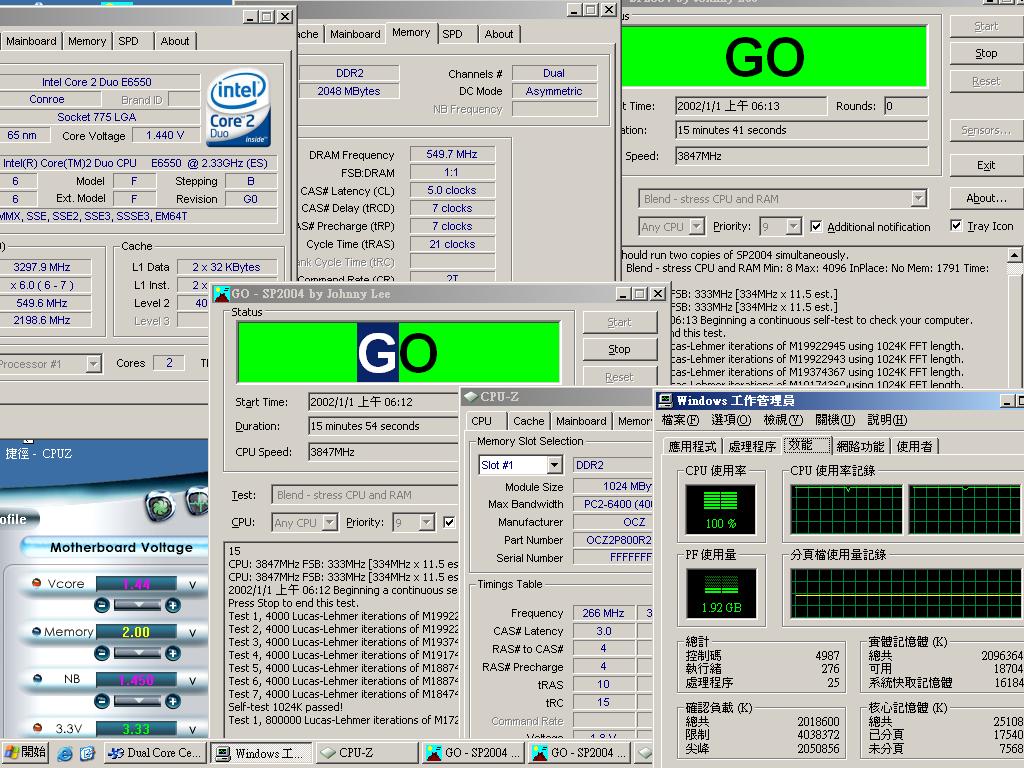1024x768 pixels.
Task: Click the Memory indicator light
Action: click(x=37, y=632)
